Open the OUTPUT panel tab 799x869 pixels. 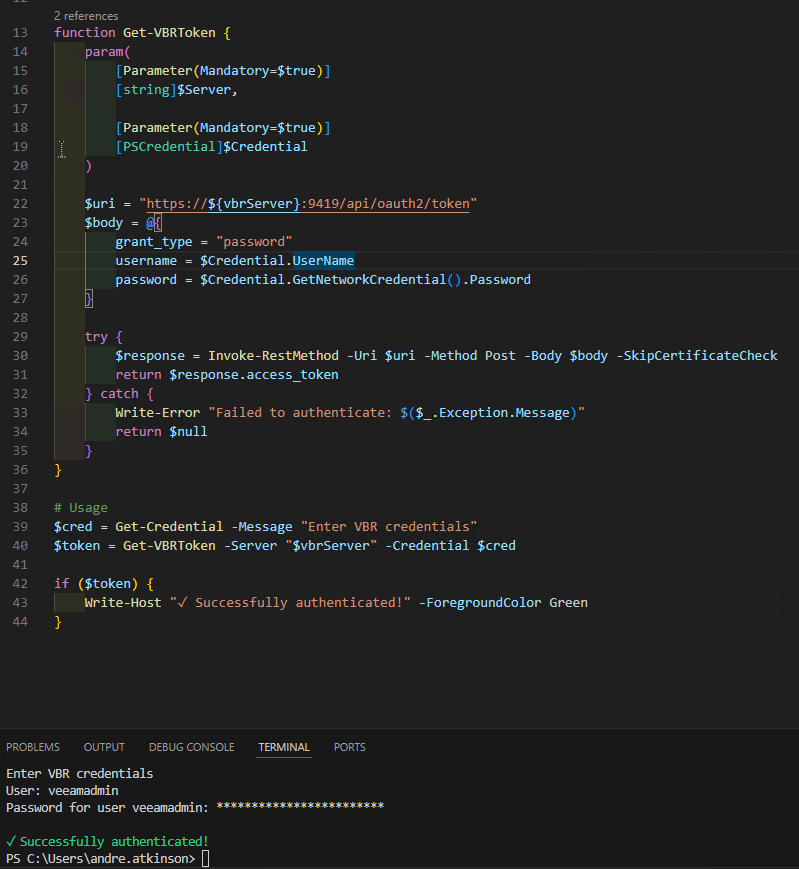pyautogui.click(x=104, y=747)
